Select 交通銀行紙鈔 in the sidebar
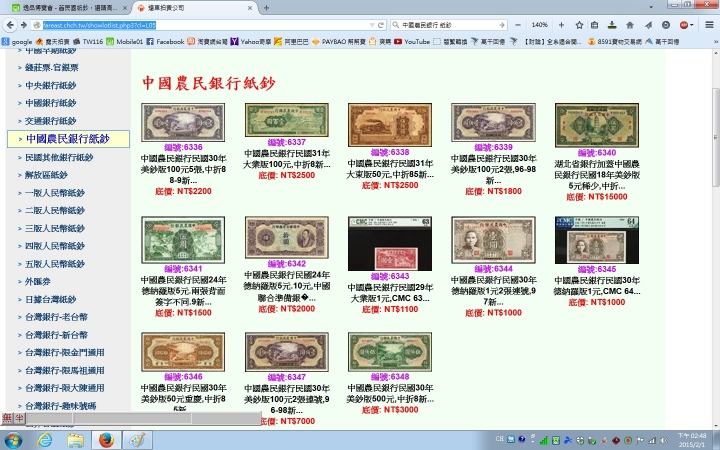 51,121
